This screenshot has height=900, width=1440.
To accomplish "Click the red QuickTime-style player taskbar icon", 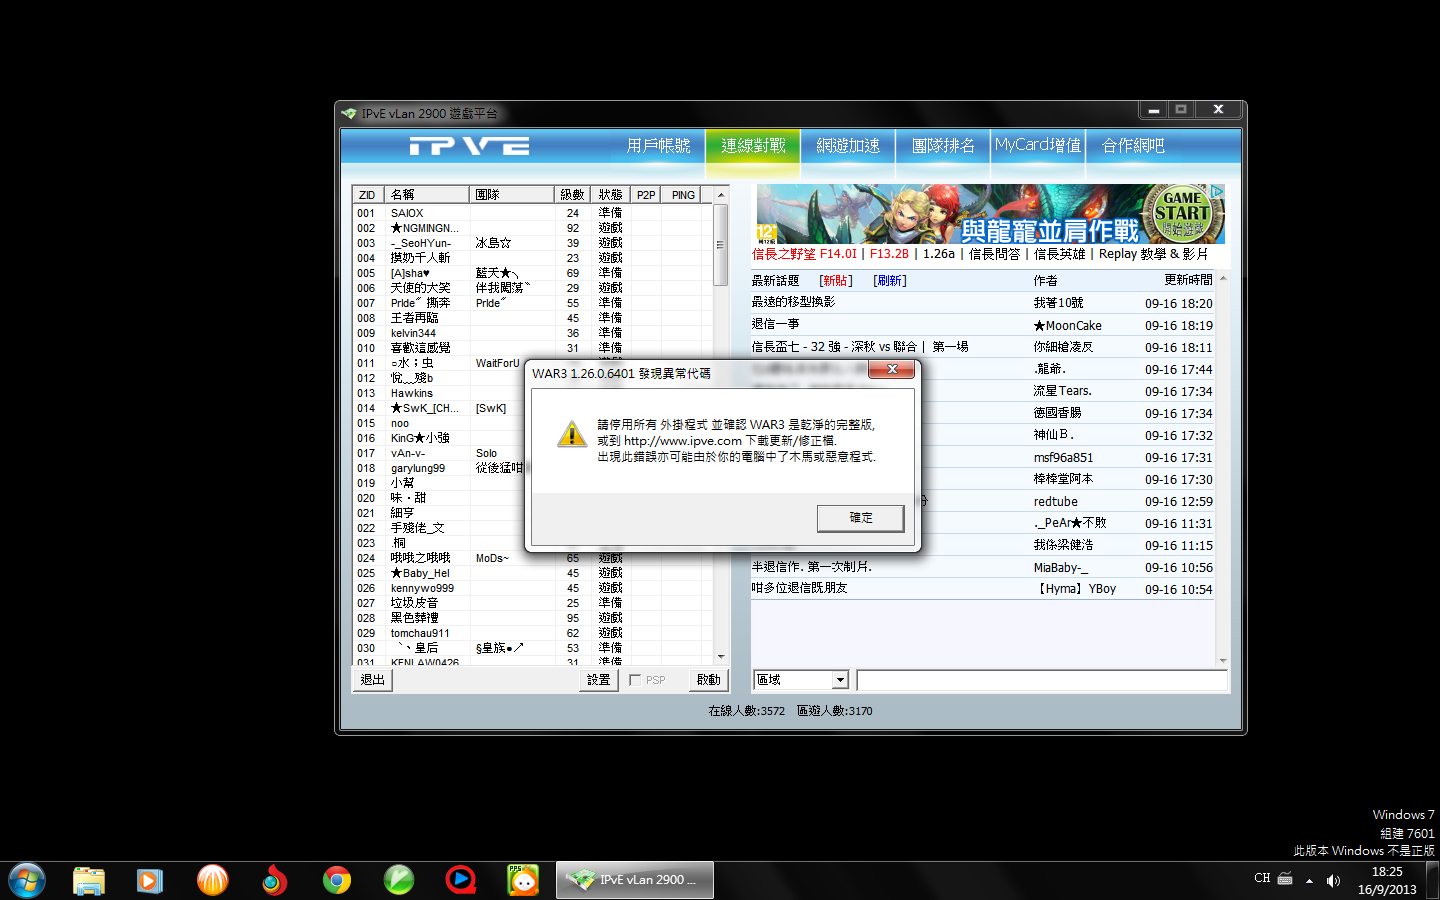I will pyautogui.click(x=460, y=880).
